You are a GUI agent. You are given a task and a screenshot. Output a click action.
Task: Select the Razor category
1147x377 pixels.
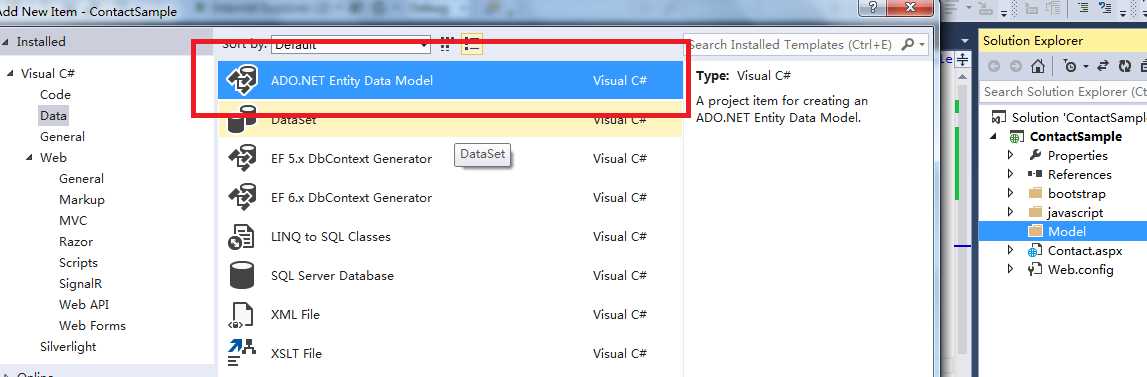[x=76, y=242]
